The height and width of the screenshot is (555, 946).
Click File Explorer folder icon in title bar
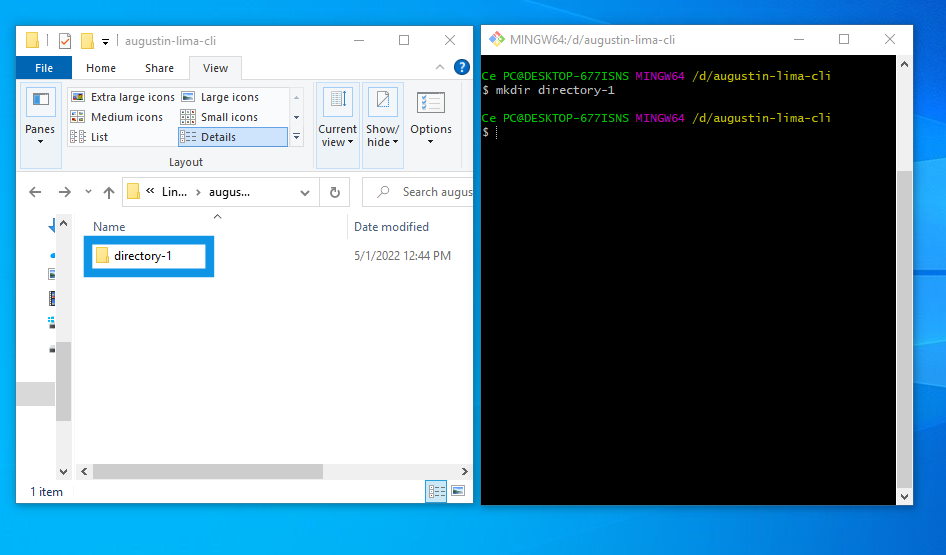coord(33,40)
